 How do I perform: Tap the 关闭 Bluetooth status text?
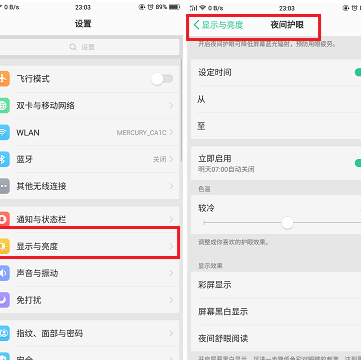point(160,160)
